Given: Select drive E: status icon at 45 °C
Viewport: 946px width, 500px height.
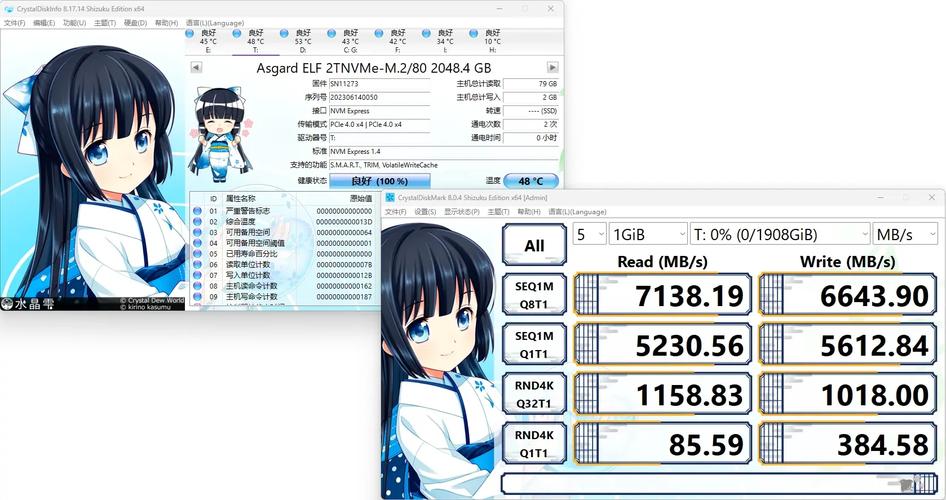Looking at the screenshot, I should (190, 33).
